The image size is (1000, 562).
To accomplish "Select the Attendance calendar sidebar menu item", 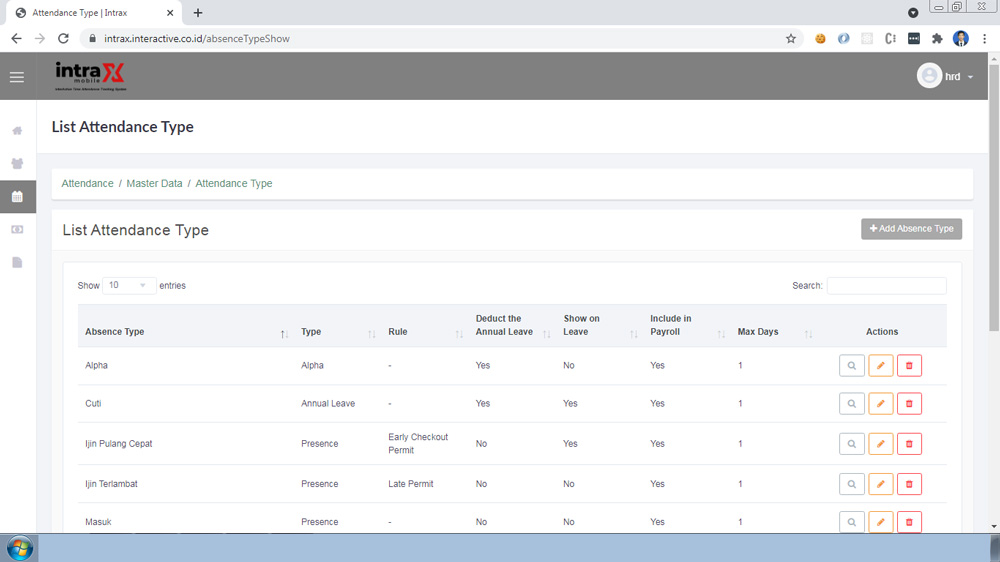I will (x=17, y=197).
